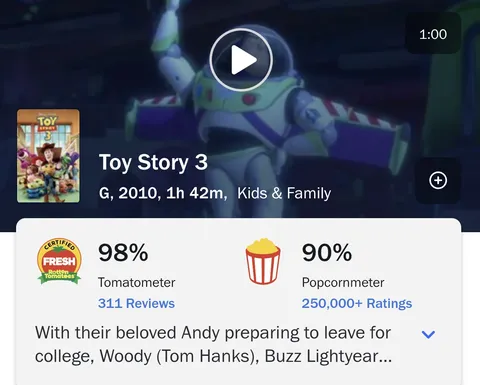Open the 311 Reviews link
This screenshot has width=480, height=385.
pos(136,303)
